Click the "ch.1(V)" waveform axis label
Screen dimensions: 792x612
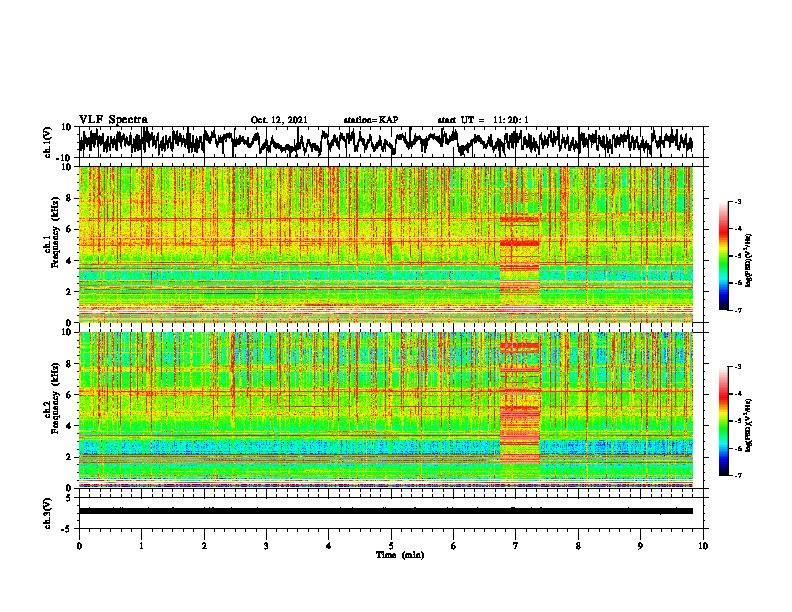[x=48, y=142]
